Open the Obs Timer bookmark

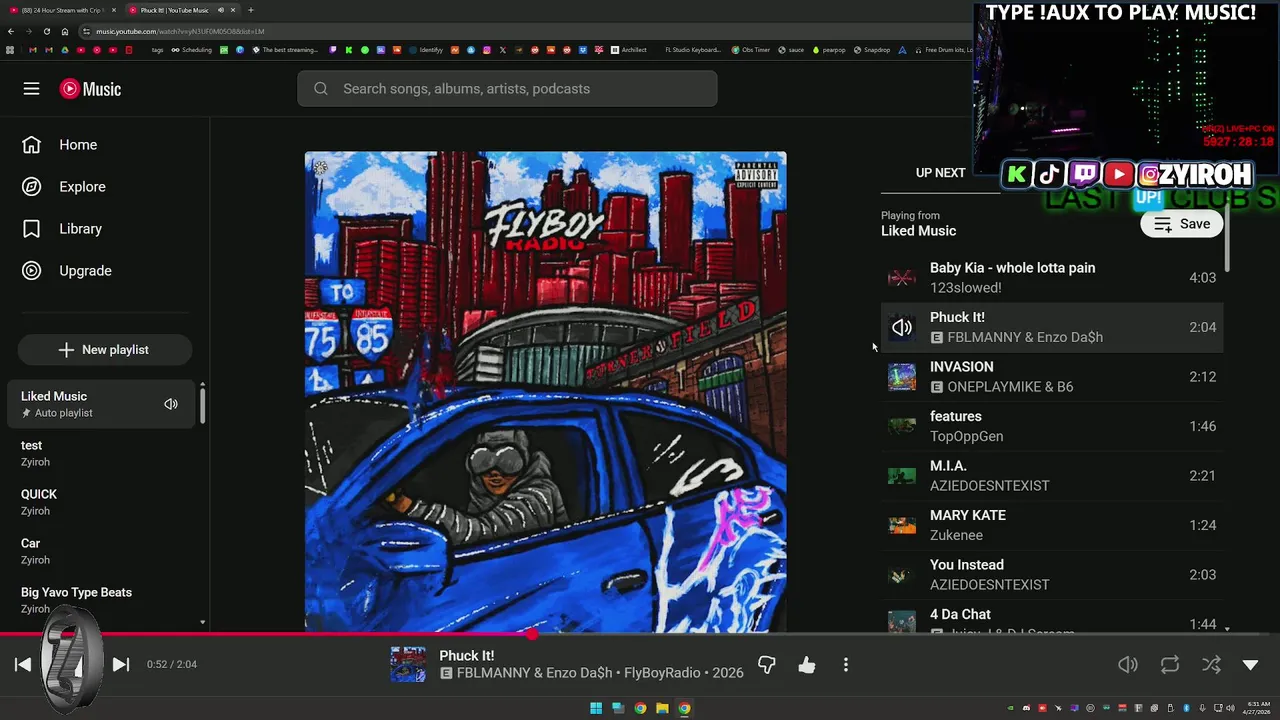[751, 50]
